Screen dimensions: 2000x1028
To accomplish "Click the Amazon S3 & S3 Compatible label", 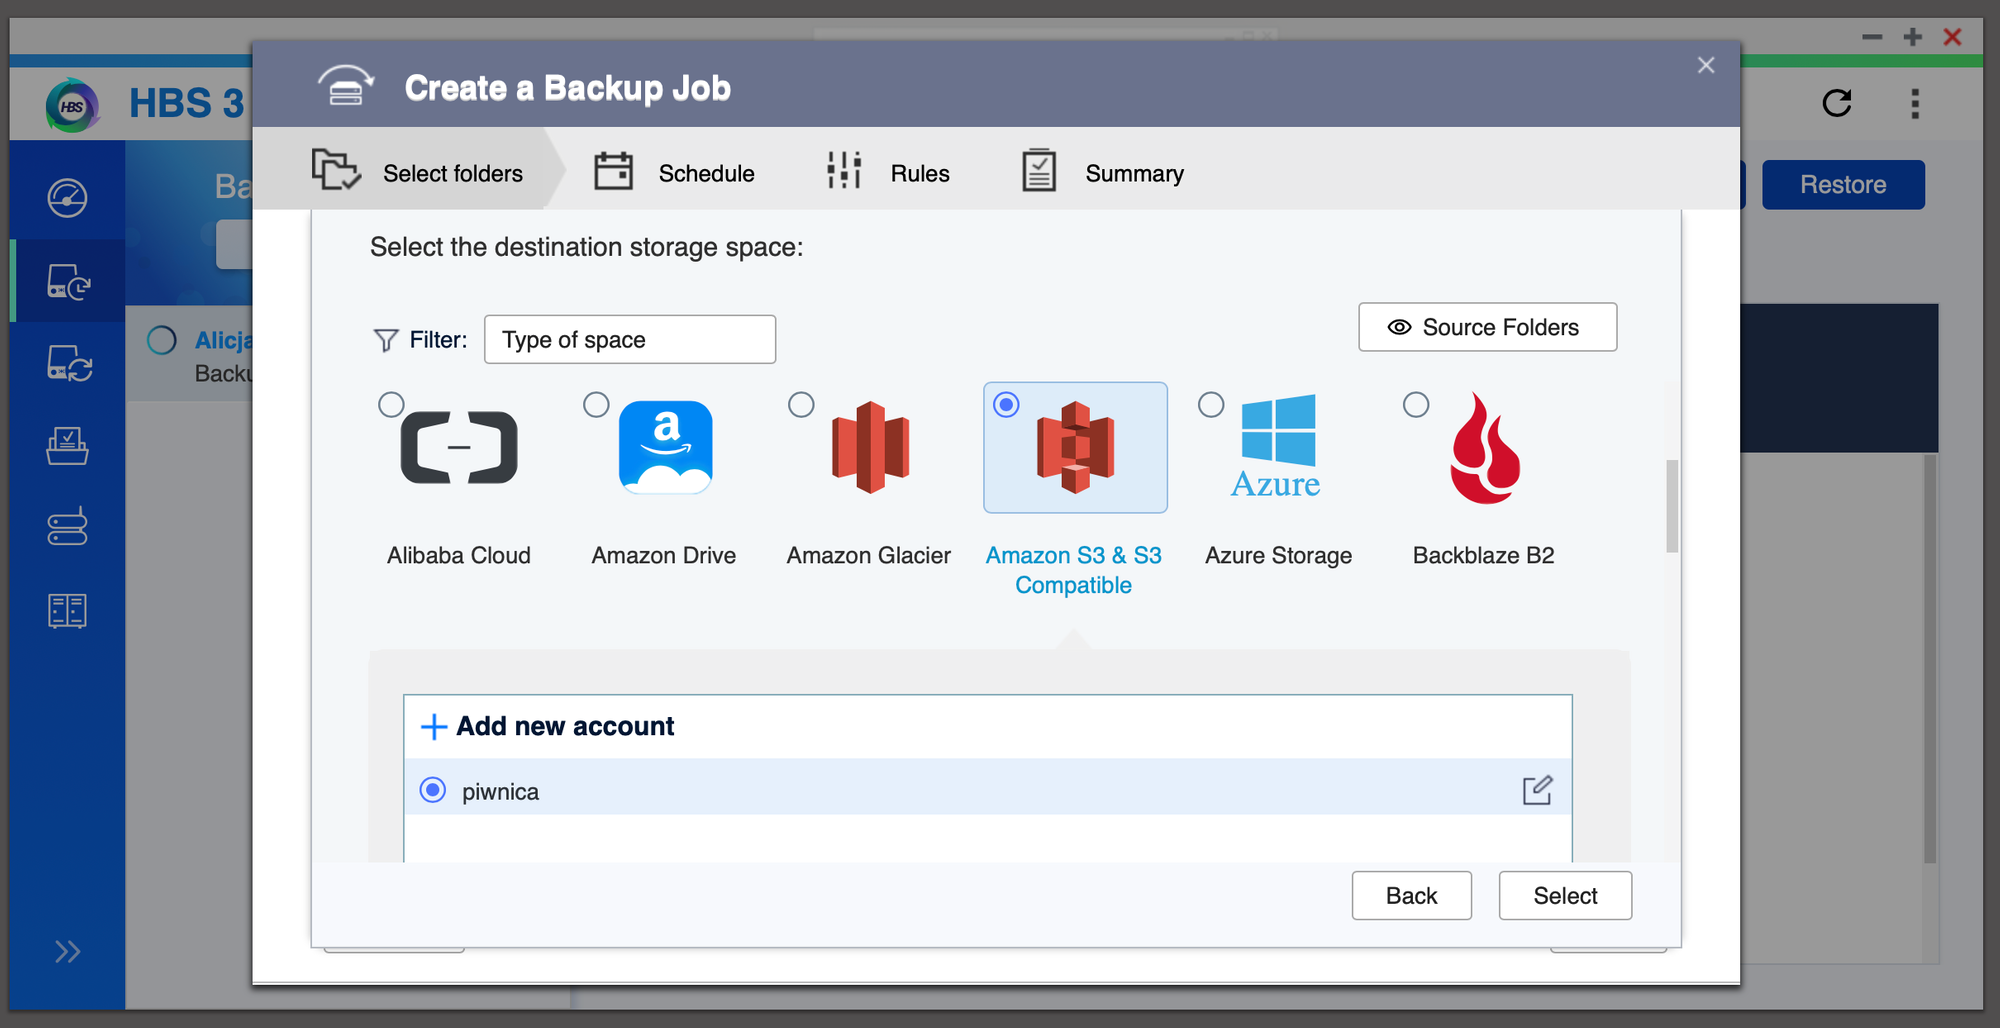I will 1074,570.
